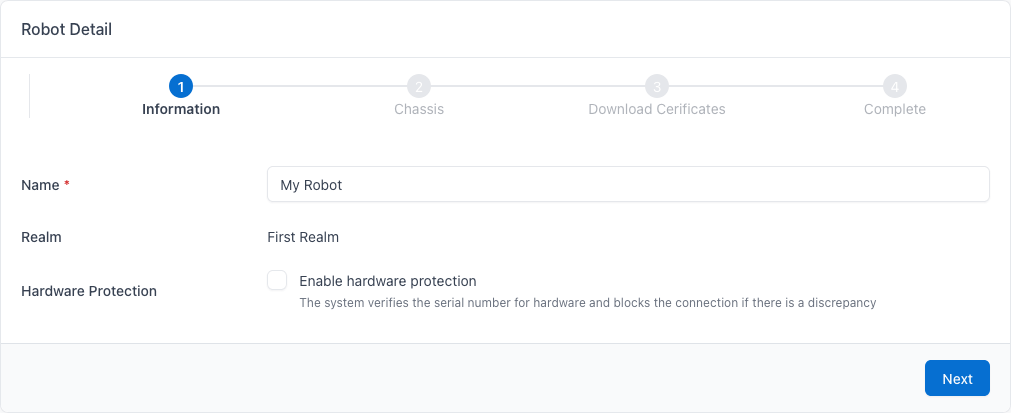1011x413 pixels.
Task: Click the red required asterisk by Name
Action: click(x=67, y=185)
